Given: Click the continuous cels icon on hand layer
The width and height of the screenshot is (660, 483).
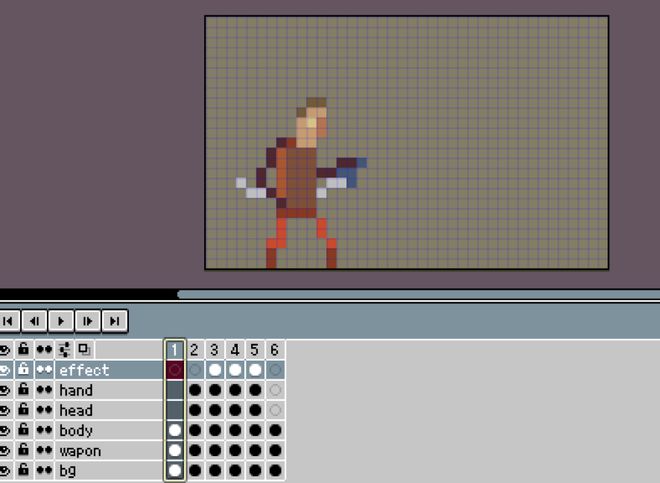Looking at the screenshot, I should 45,390.
